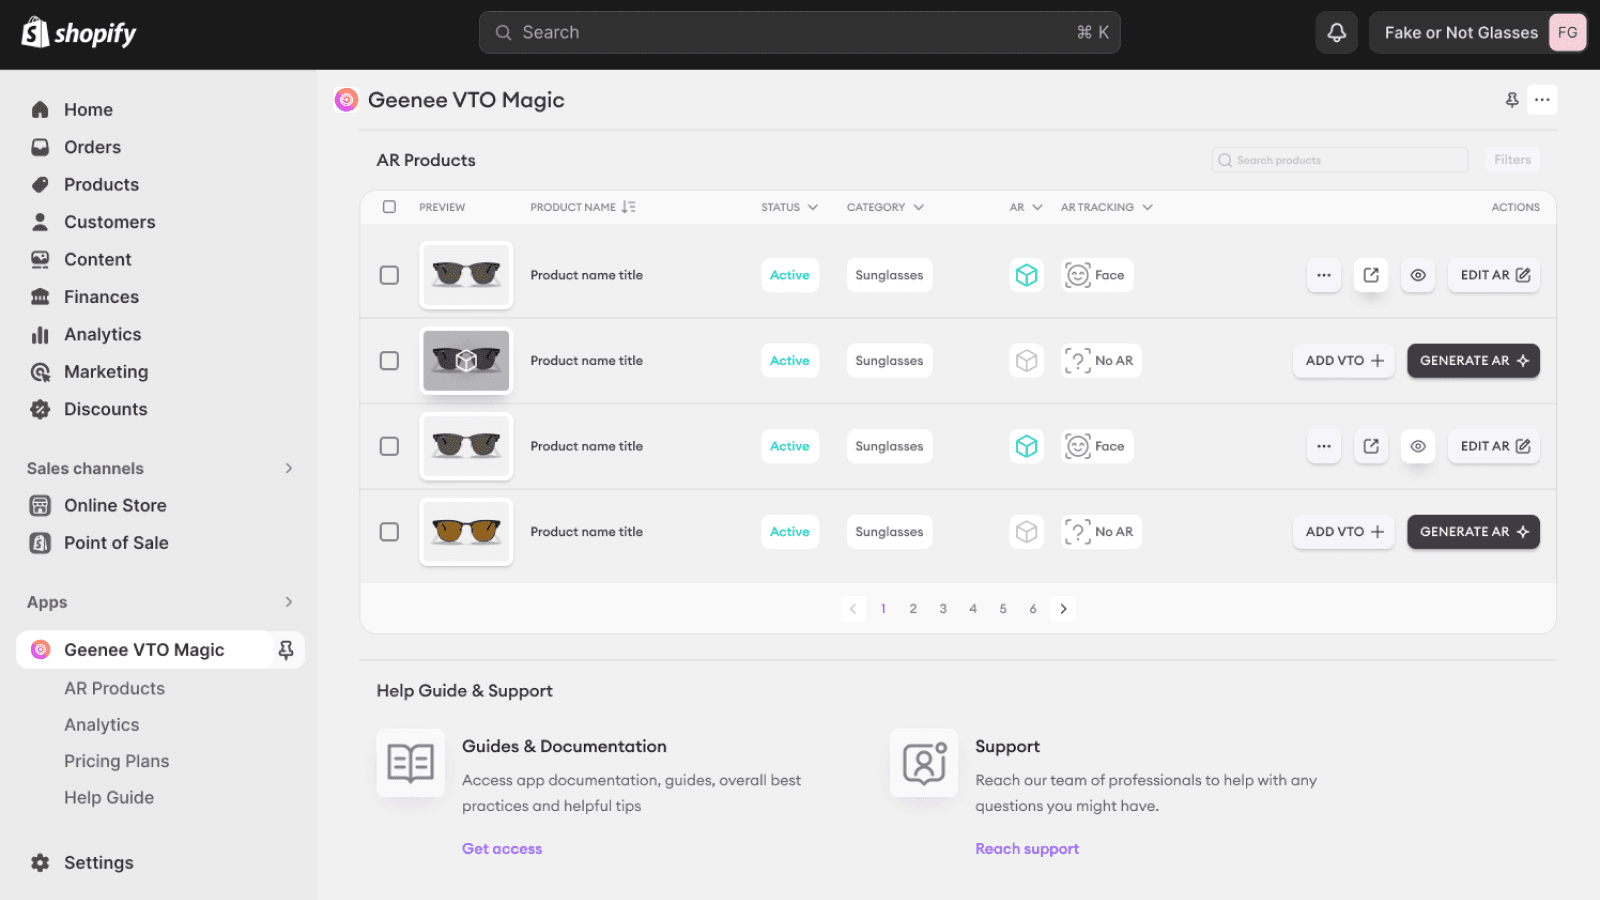Click the Face tracking icon on first product
This screenshot has height=900, width=1600.
pos(1096,274)
